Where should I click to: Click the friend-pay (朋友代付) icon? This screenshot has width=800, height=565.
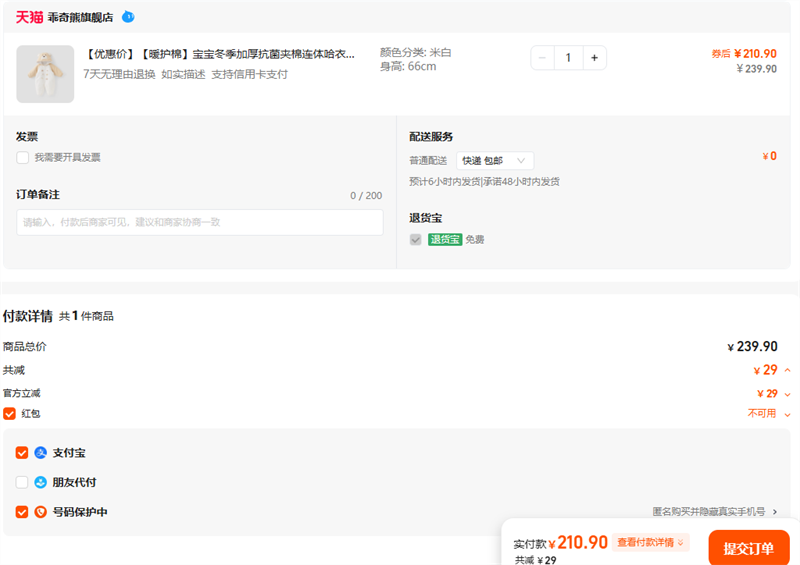pos(41,482)
